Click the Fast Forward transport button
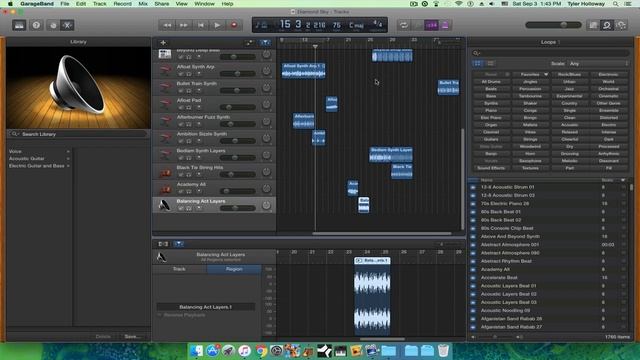 [x=184, y=25]
